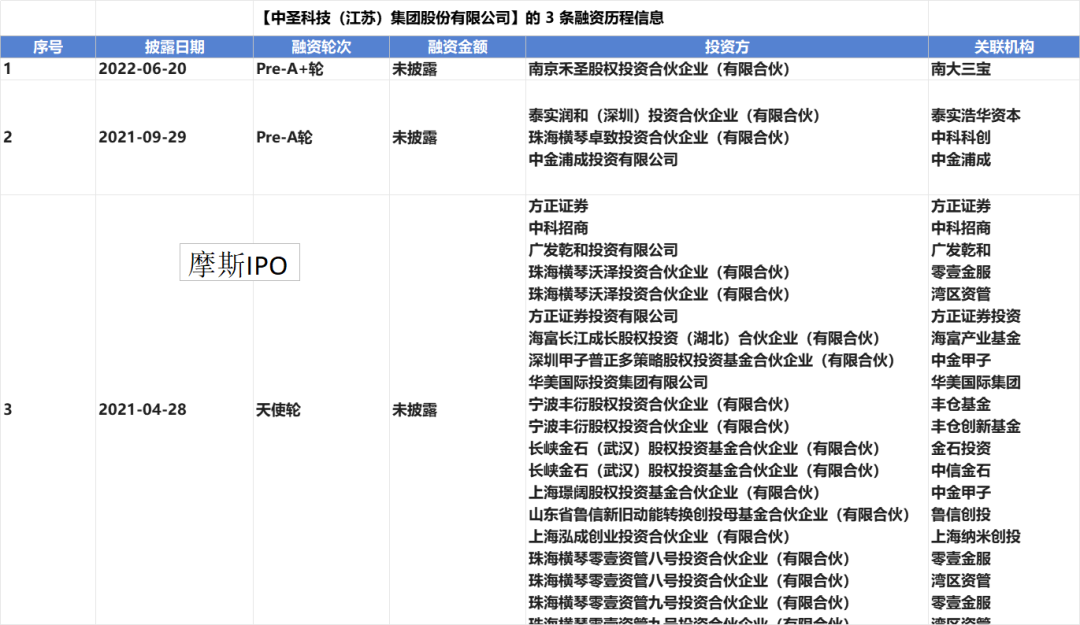Click investor 上海泓成创业投资合伙企业
The height and width of the screenshot is (625, 1080).
pos(659,537)
